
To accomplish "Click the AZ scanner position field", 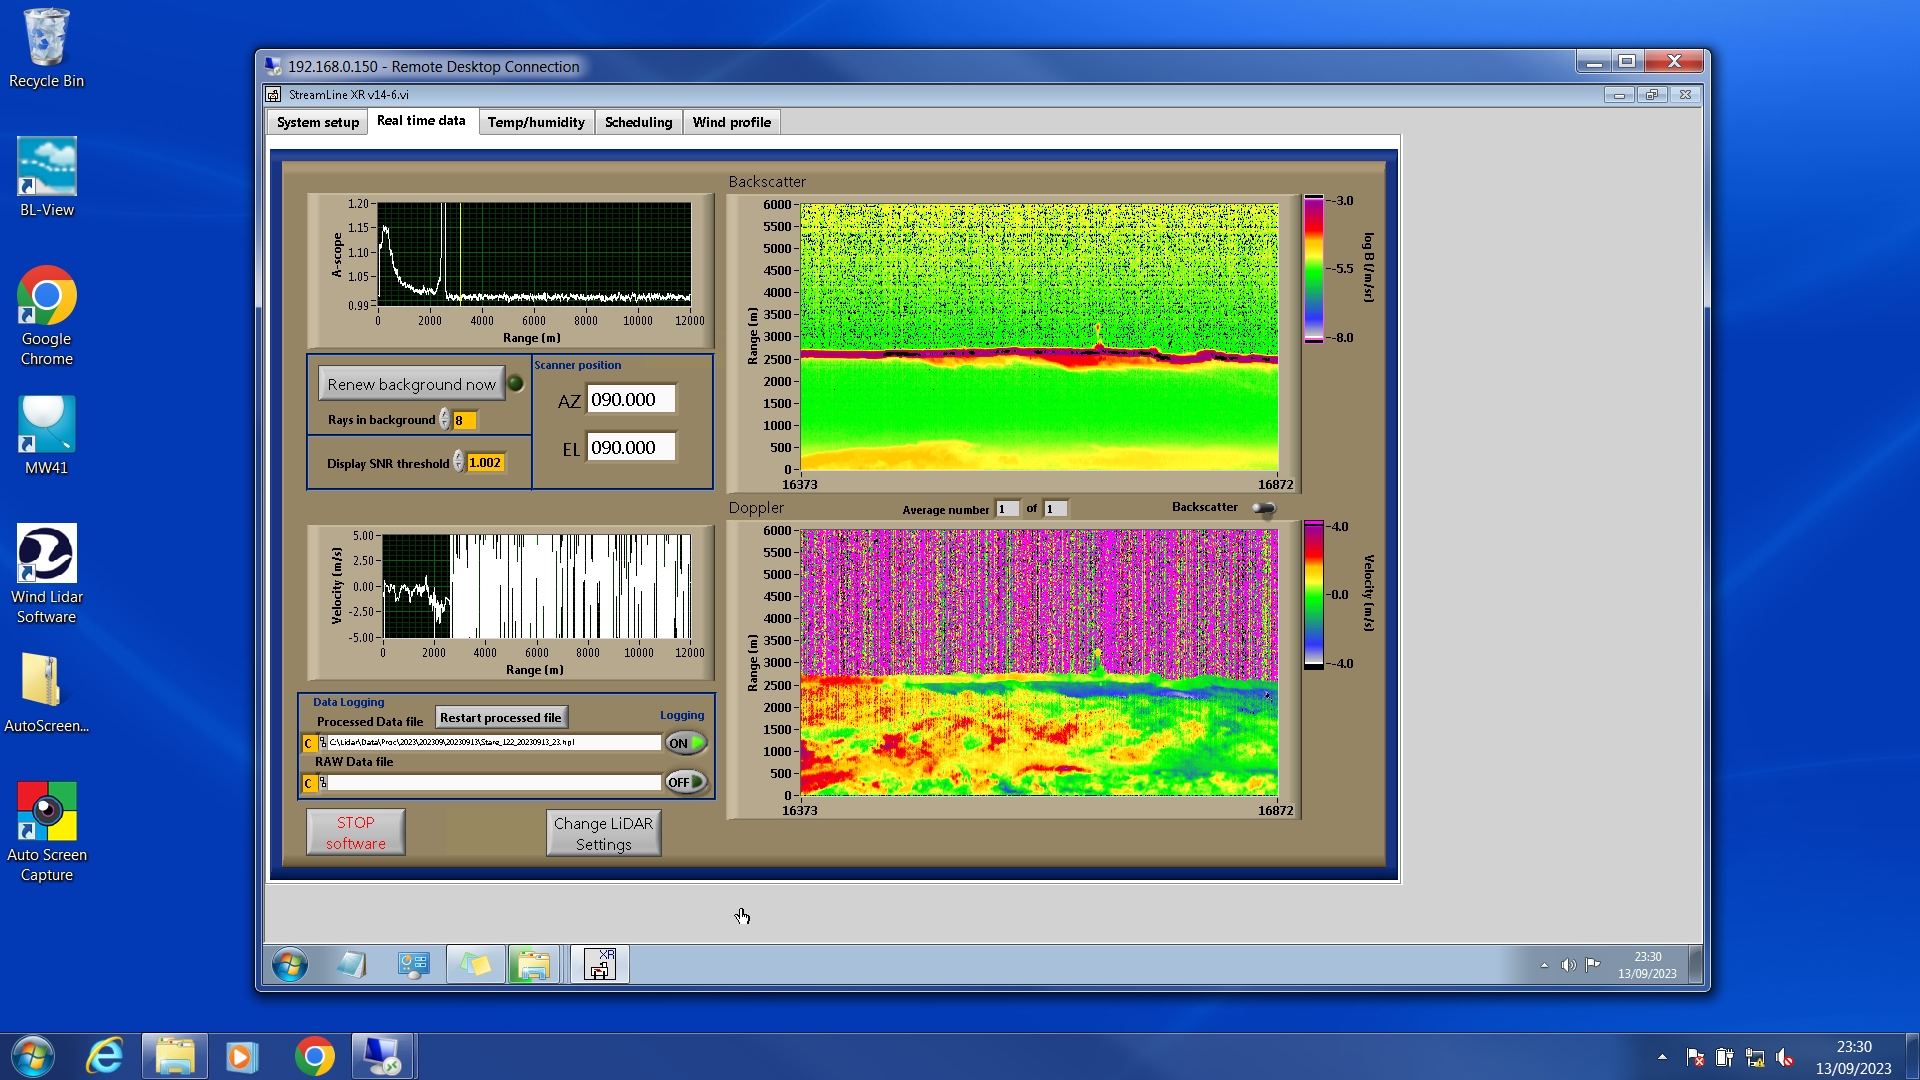I will 631,399.
